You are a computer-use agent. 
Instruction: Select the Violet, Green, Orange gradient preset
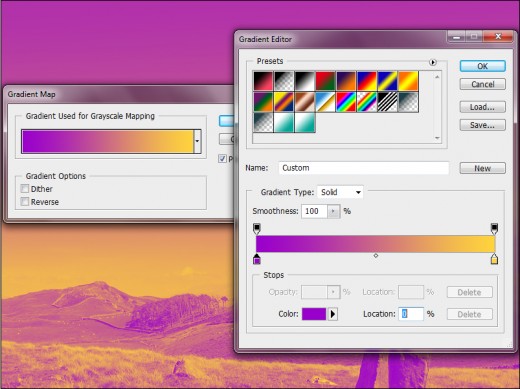click(263, 102)
